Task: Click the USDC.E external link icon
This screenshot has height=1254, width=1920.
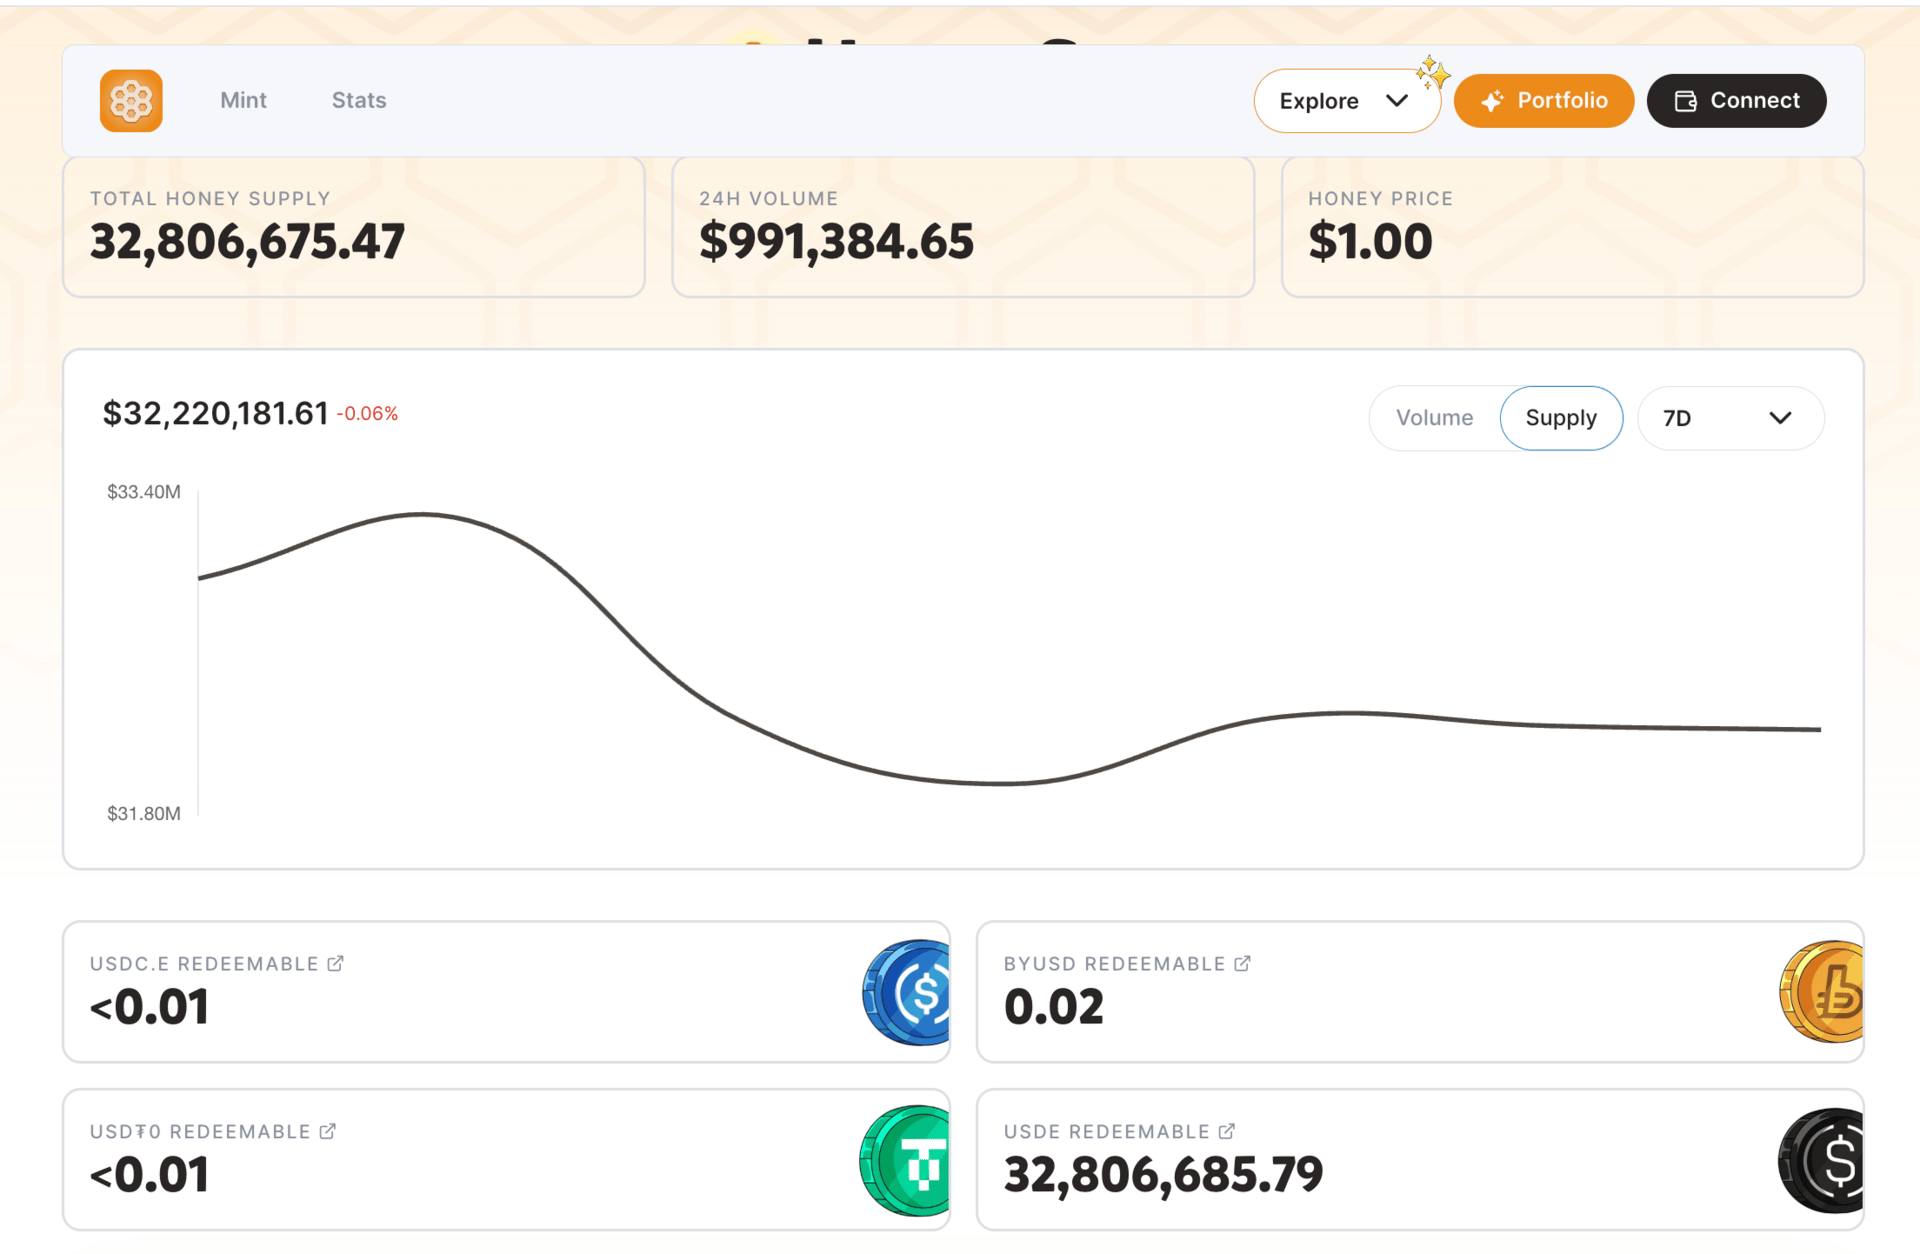Action: tap(336, 963)
